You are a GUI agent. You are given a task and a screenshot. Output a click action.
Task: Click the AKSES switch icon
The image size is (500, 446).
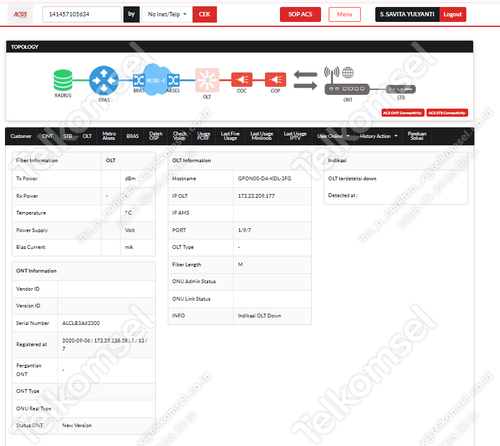pyautogui.click(x=173, y=80)
